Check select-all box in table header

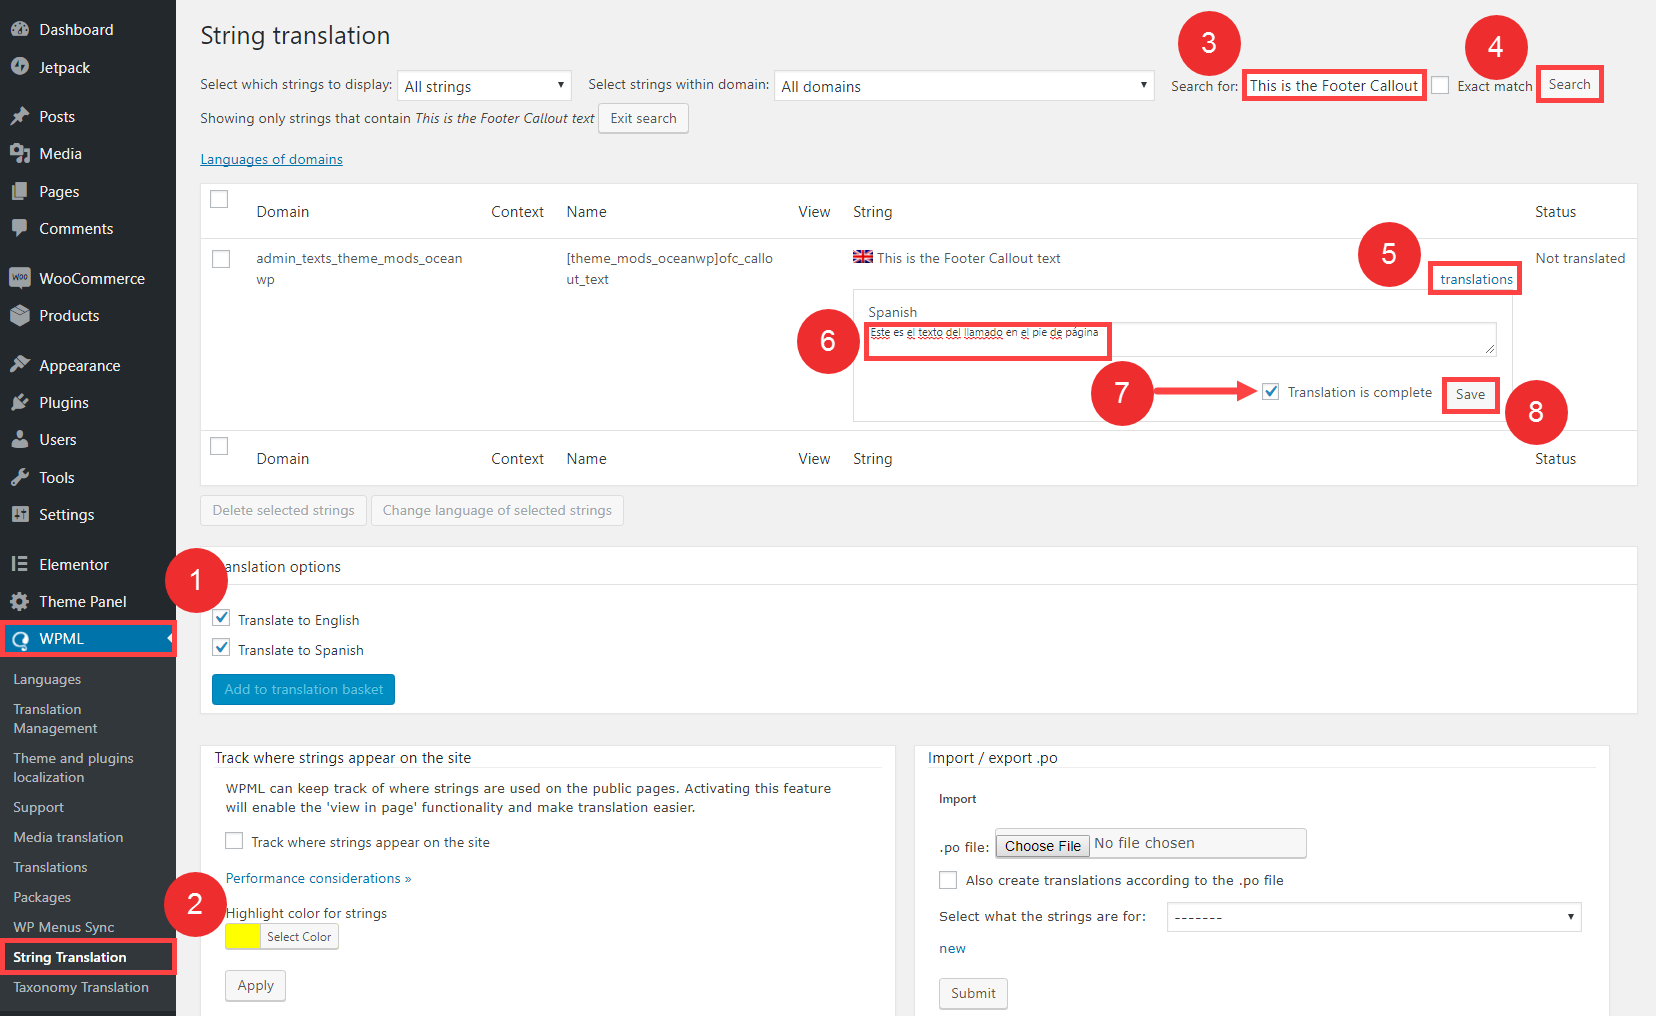[219, 199]
